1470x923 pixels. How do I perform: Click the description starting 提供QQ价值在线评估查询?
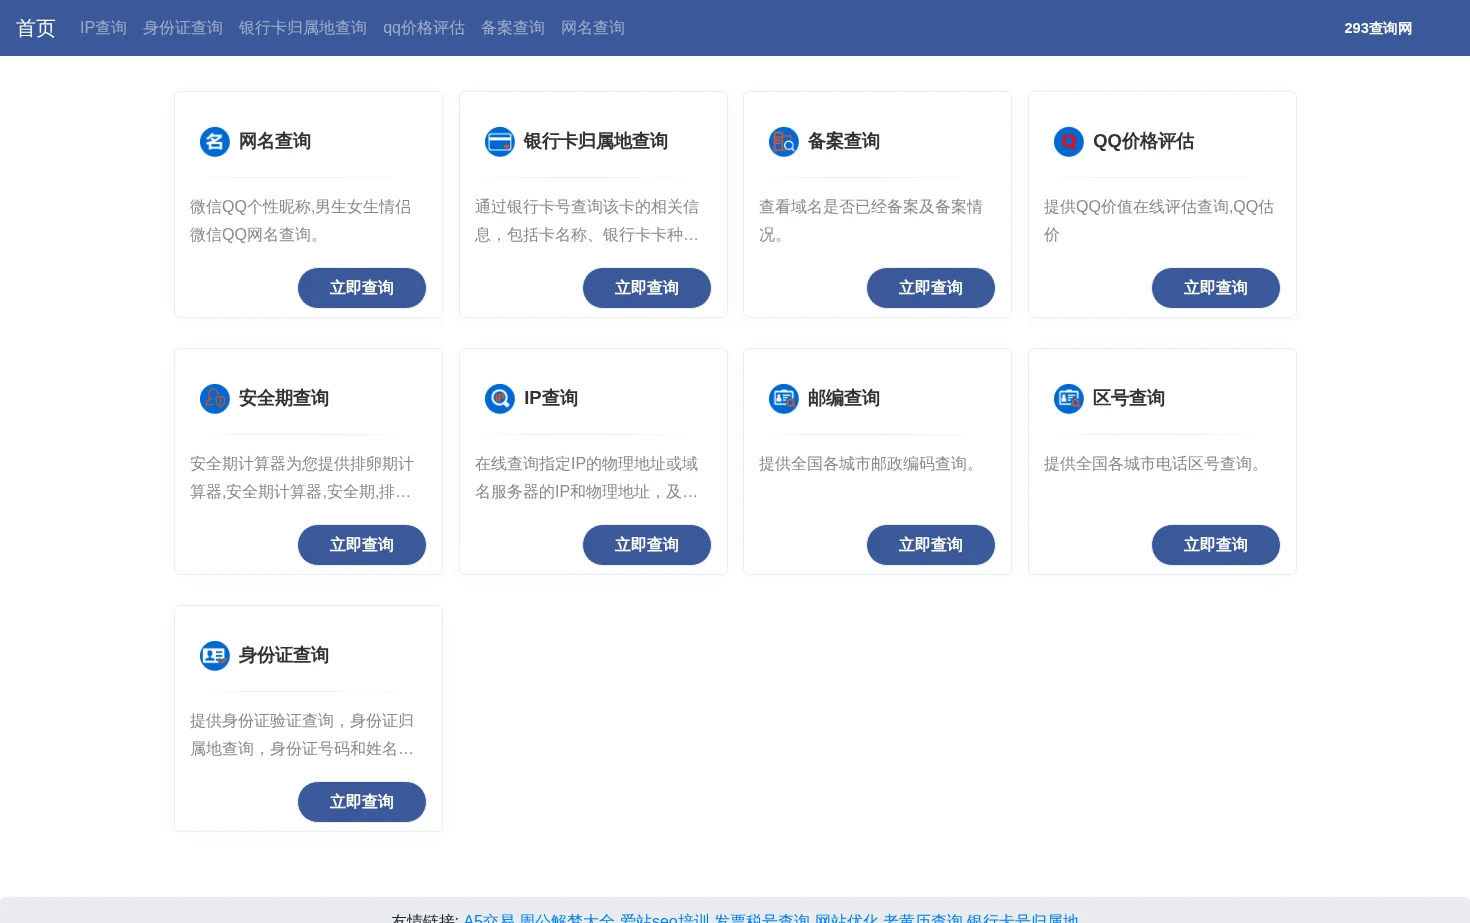point(1159,221)
